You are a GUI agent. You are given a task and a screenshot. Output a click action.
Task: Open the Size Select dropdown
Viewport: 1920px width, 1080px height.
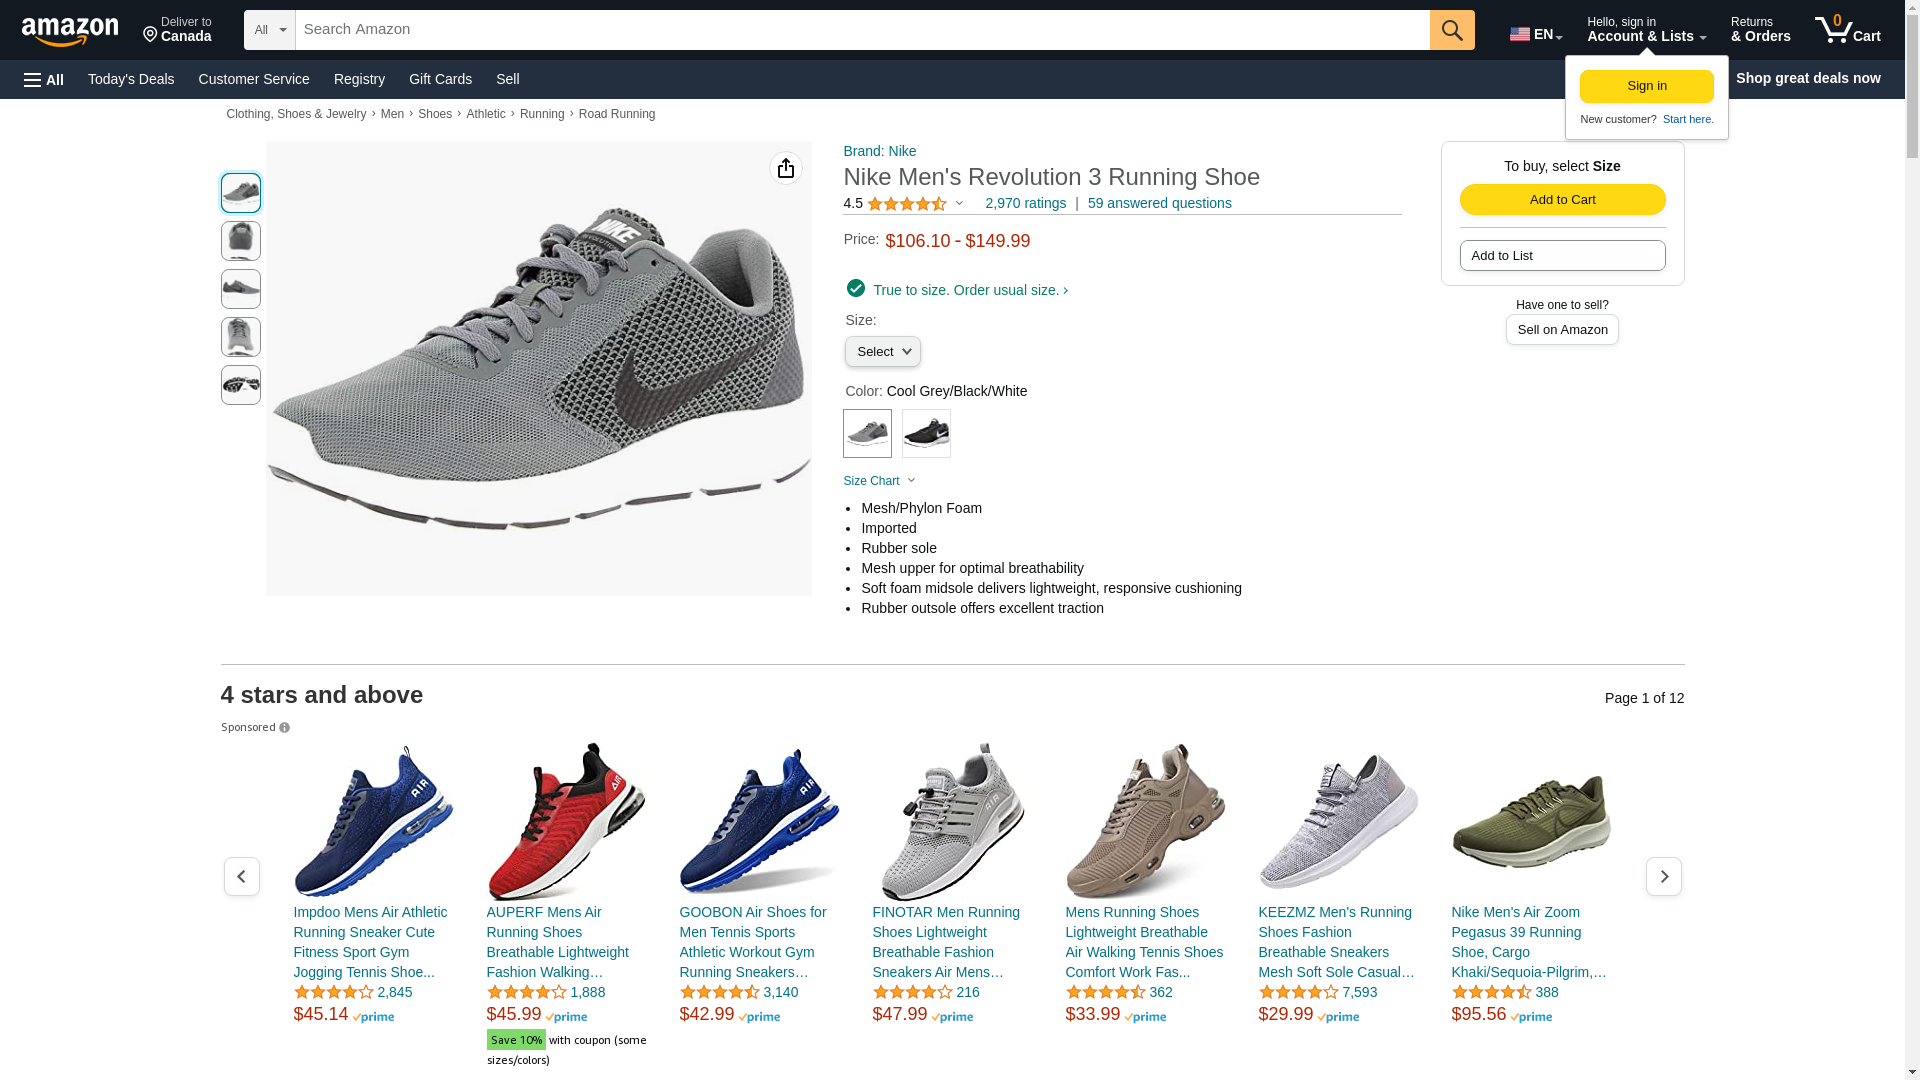(882, 352)
